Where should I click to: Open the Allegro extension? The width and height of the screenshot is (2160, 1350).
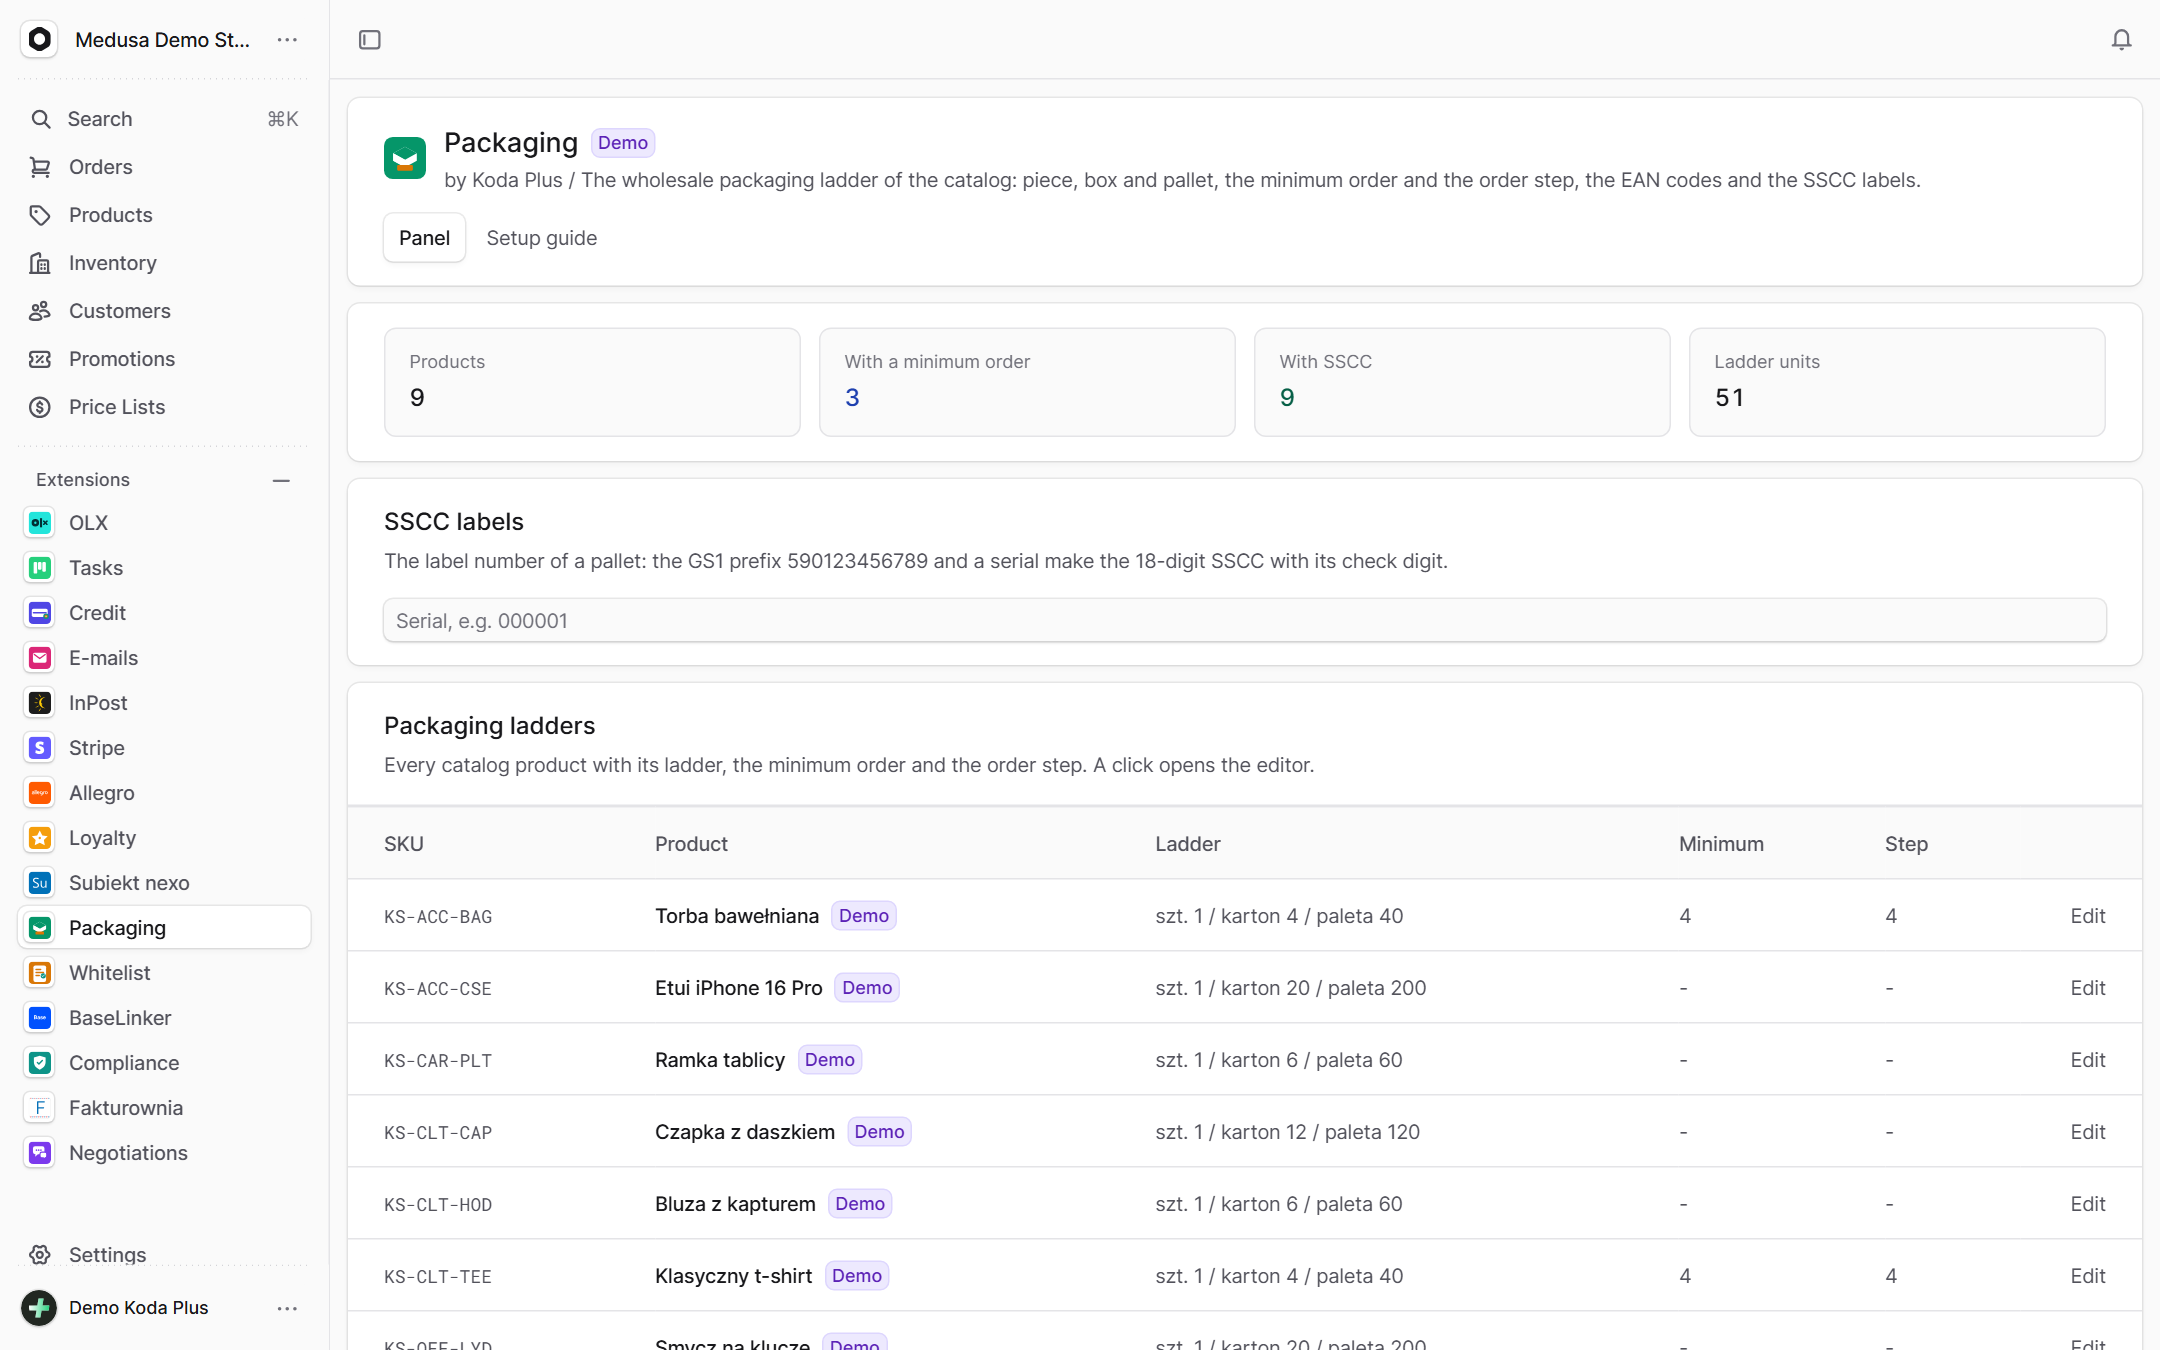point(164,793)
